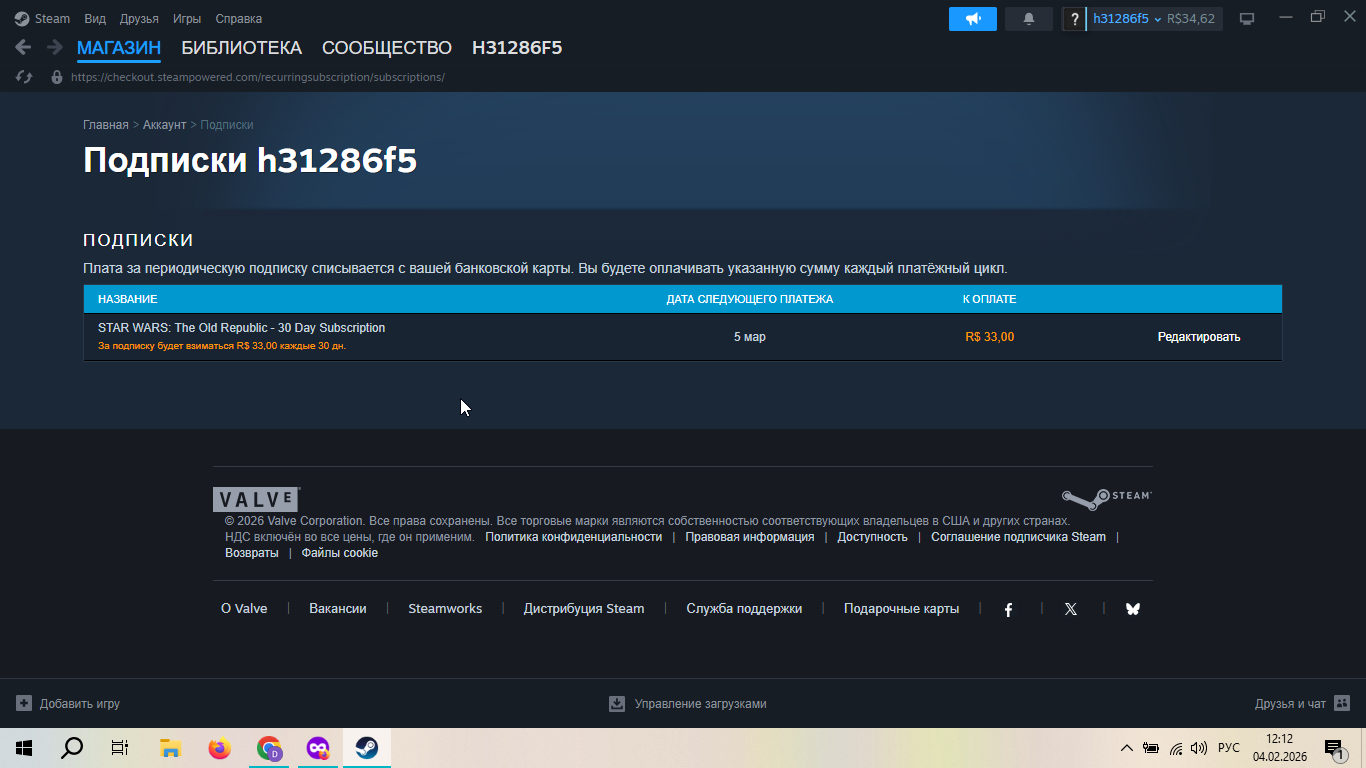Image resolution: width=1366 pixels, height=768 pixels.
Task: Click the page URL address text
Action: point(258,77)
